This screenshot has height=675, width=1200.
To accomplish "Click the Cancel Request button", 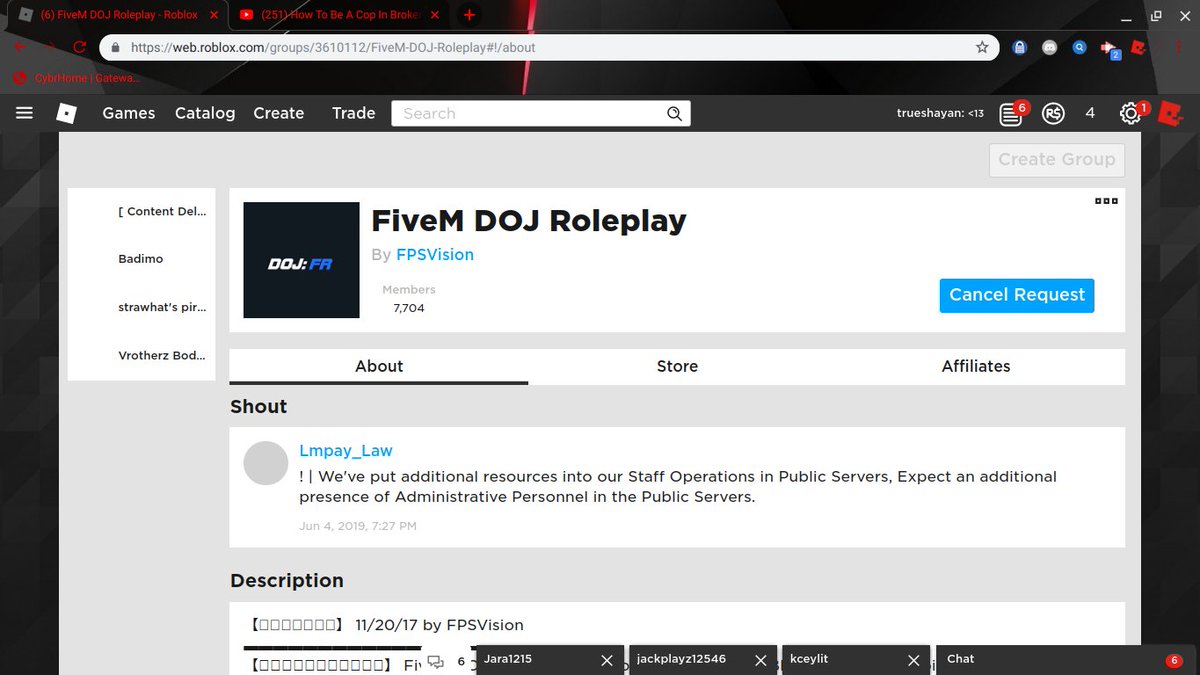I will 1017,295.
